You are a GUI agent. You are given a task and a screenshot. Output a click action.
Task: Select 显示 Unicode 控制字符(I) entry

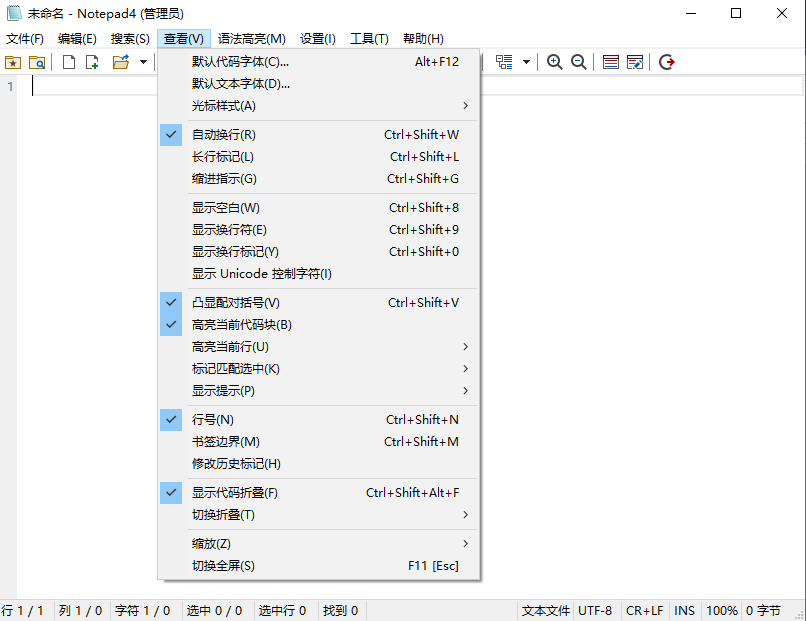tap(319, 274)
